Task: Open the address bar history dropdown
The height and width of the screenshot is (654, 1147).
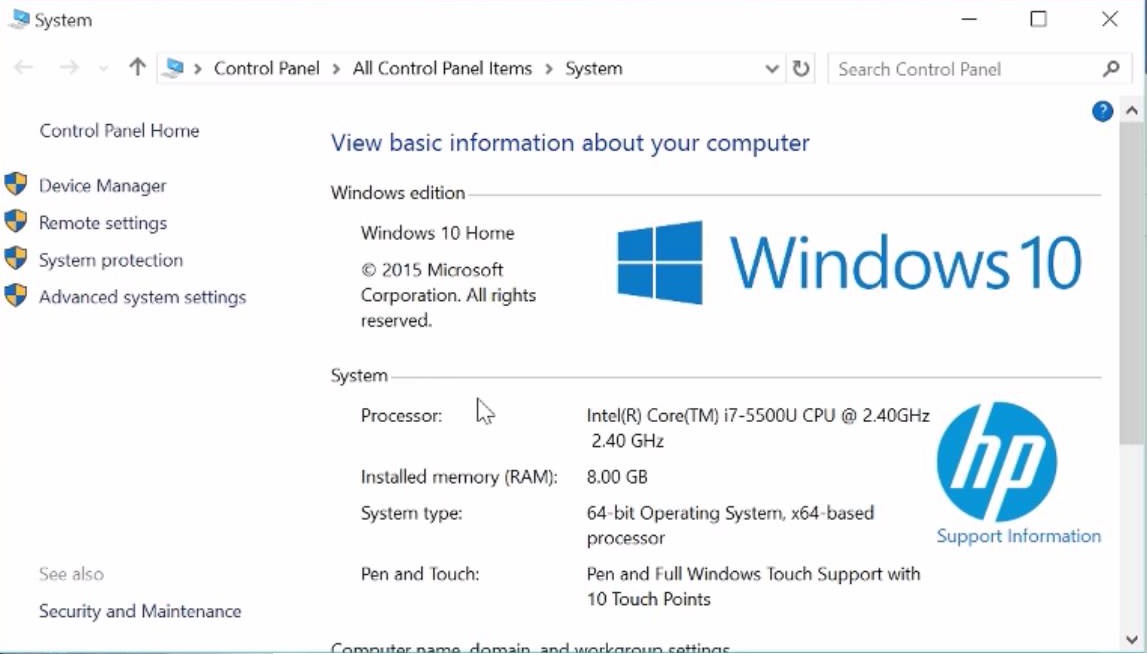Action: click(x=772, y=69)
